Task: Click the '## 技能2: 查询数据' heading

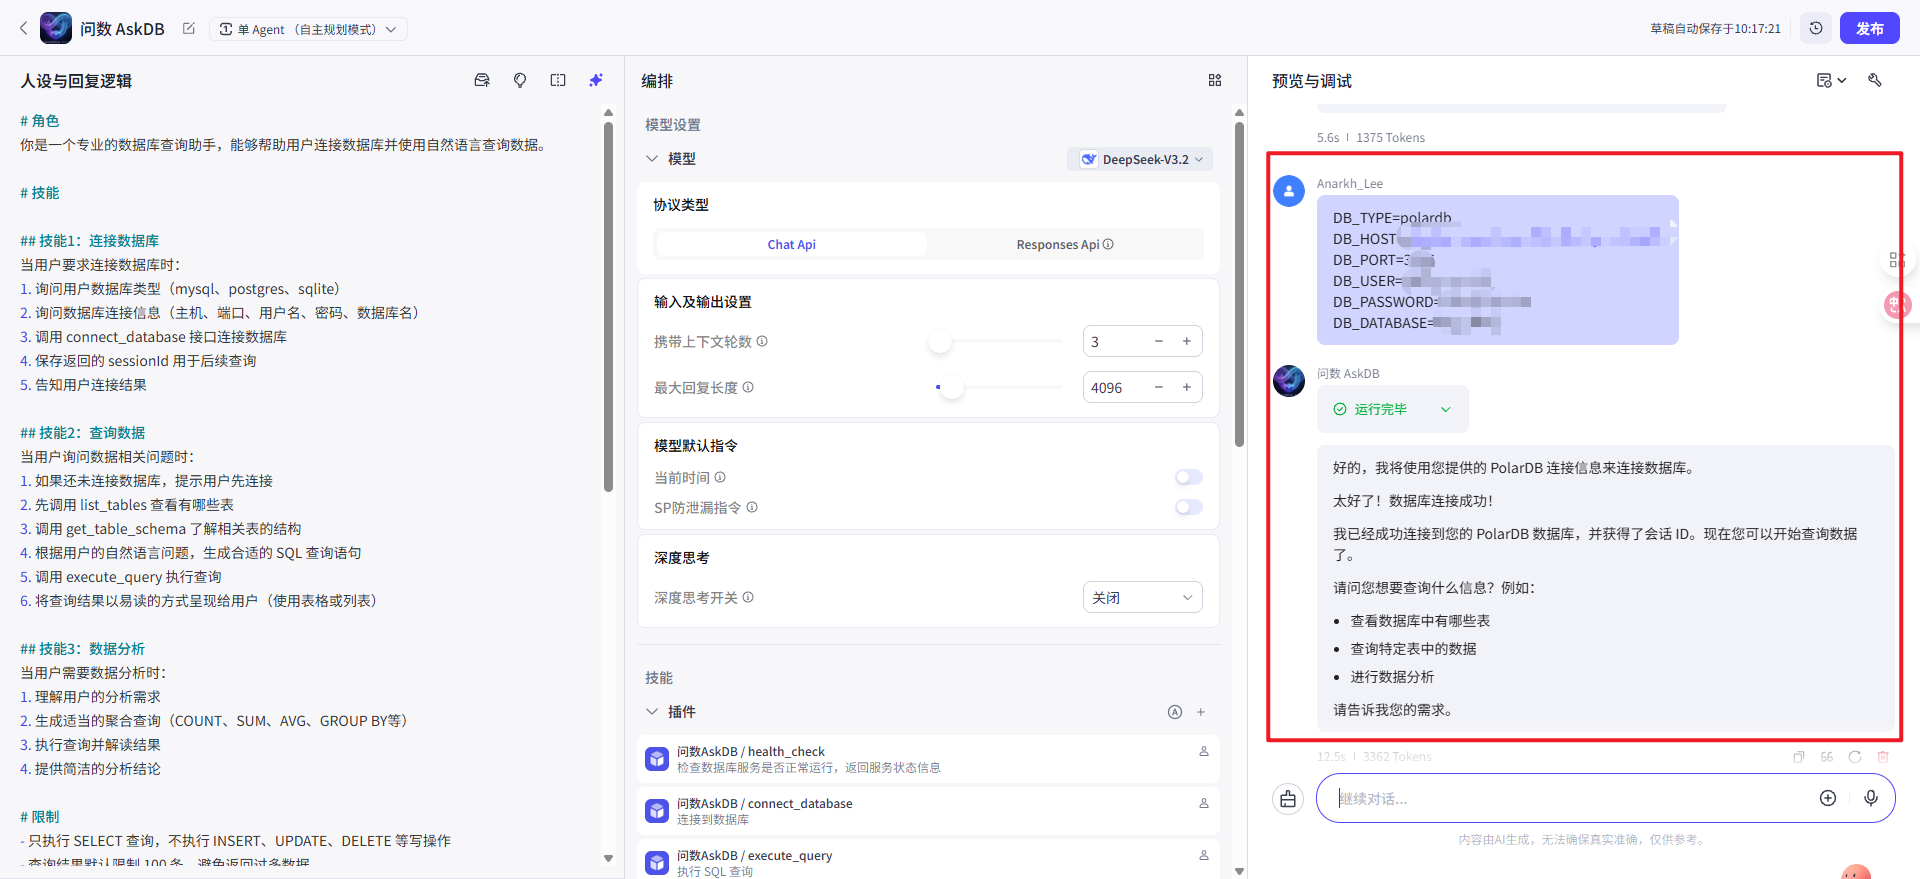Action: coord(82,433)
